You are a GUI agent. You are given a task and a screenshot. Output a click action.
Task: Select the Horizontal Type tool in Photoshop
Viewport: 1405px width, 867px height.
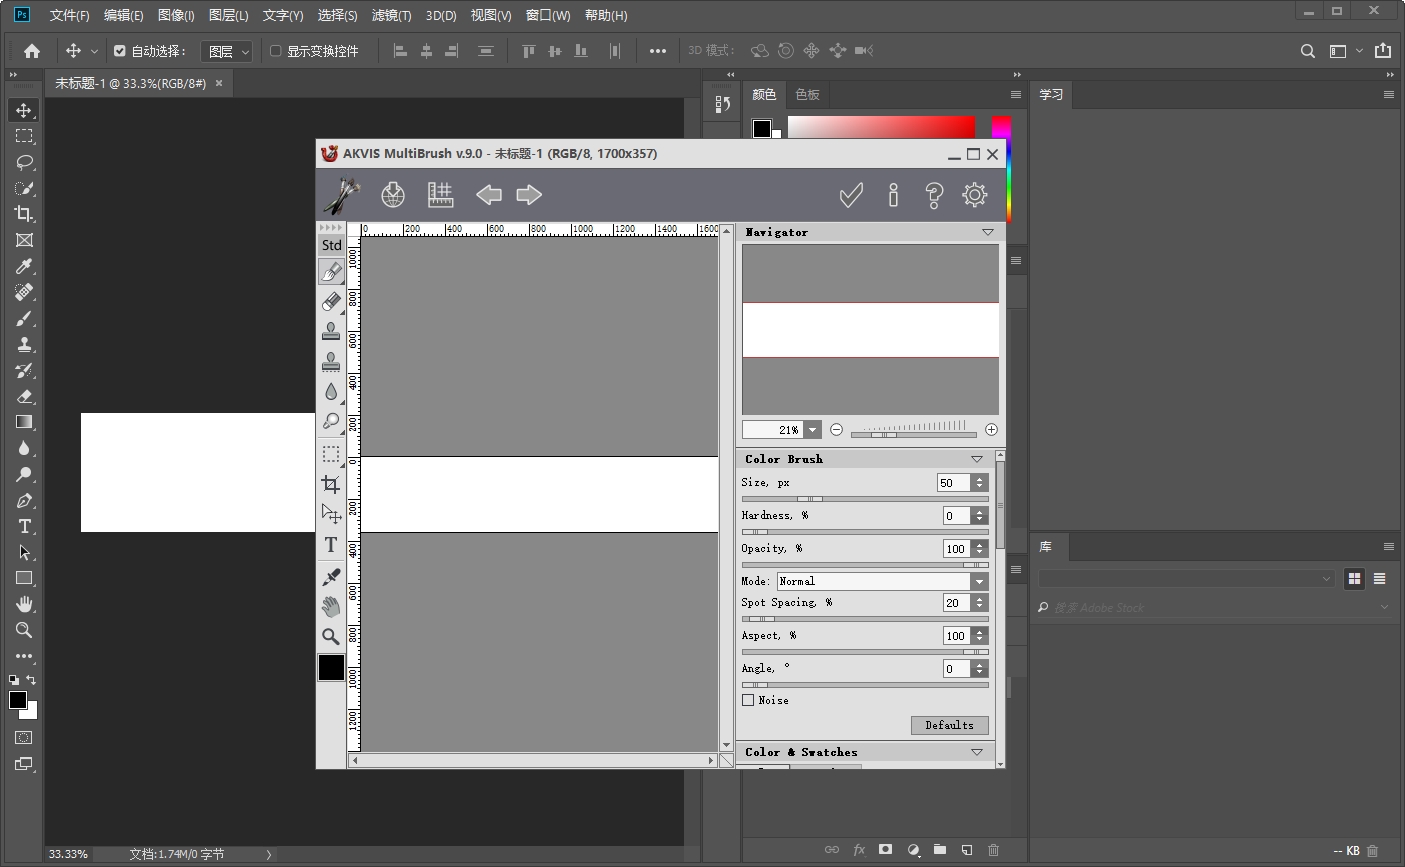pos(24,526)
